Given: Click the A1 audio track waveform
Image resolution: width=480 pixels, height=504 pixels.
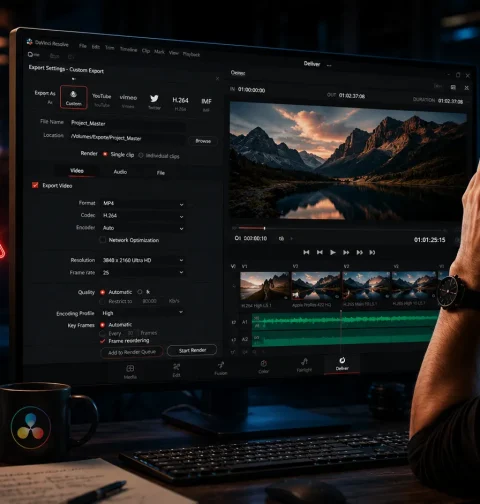Looking at the screenshot, I should 345,321.
